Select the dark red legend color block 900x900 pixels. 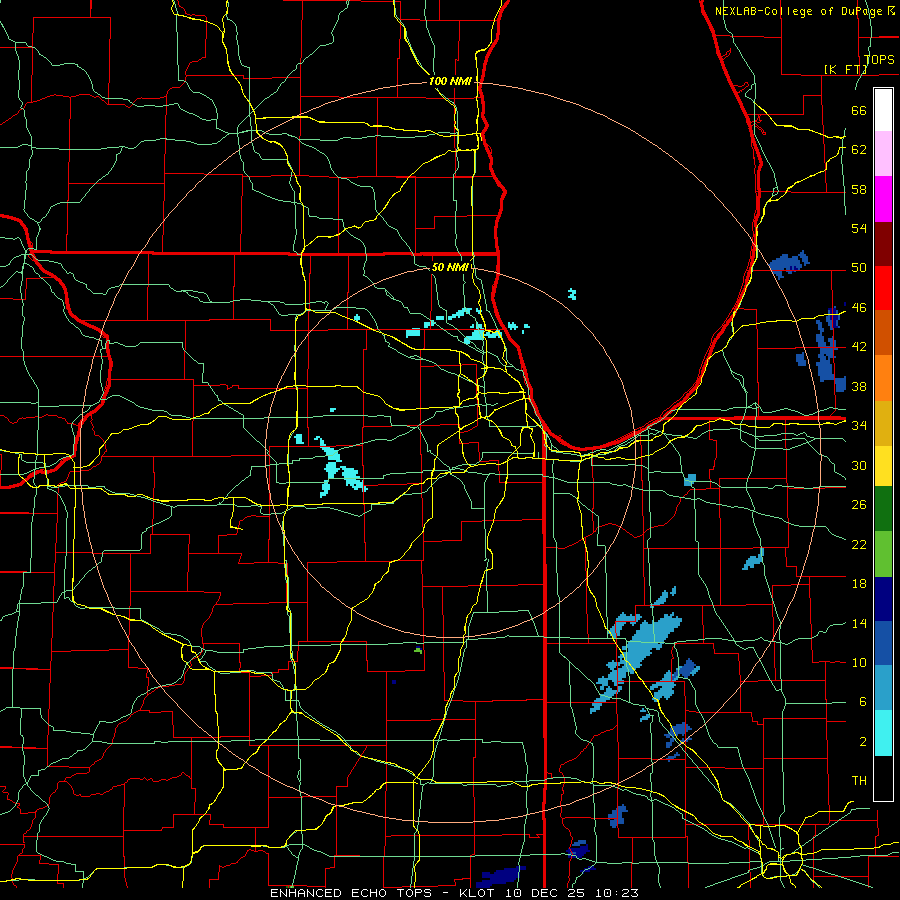coord(883,244)
